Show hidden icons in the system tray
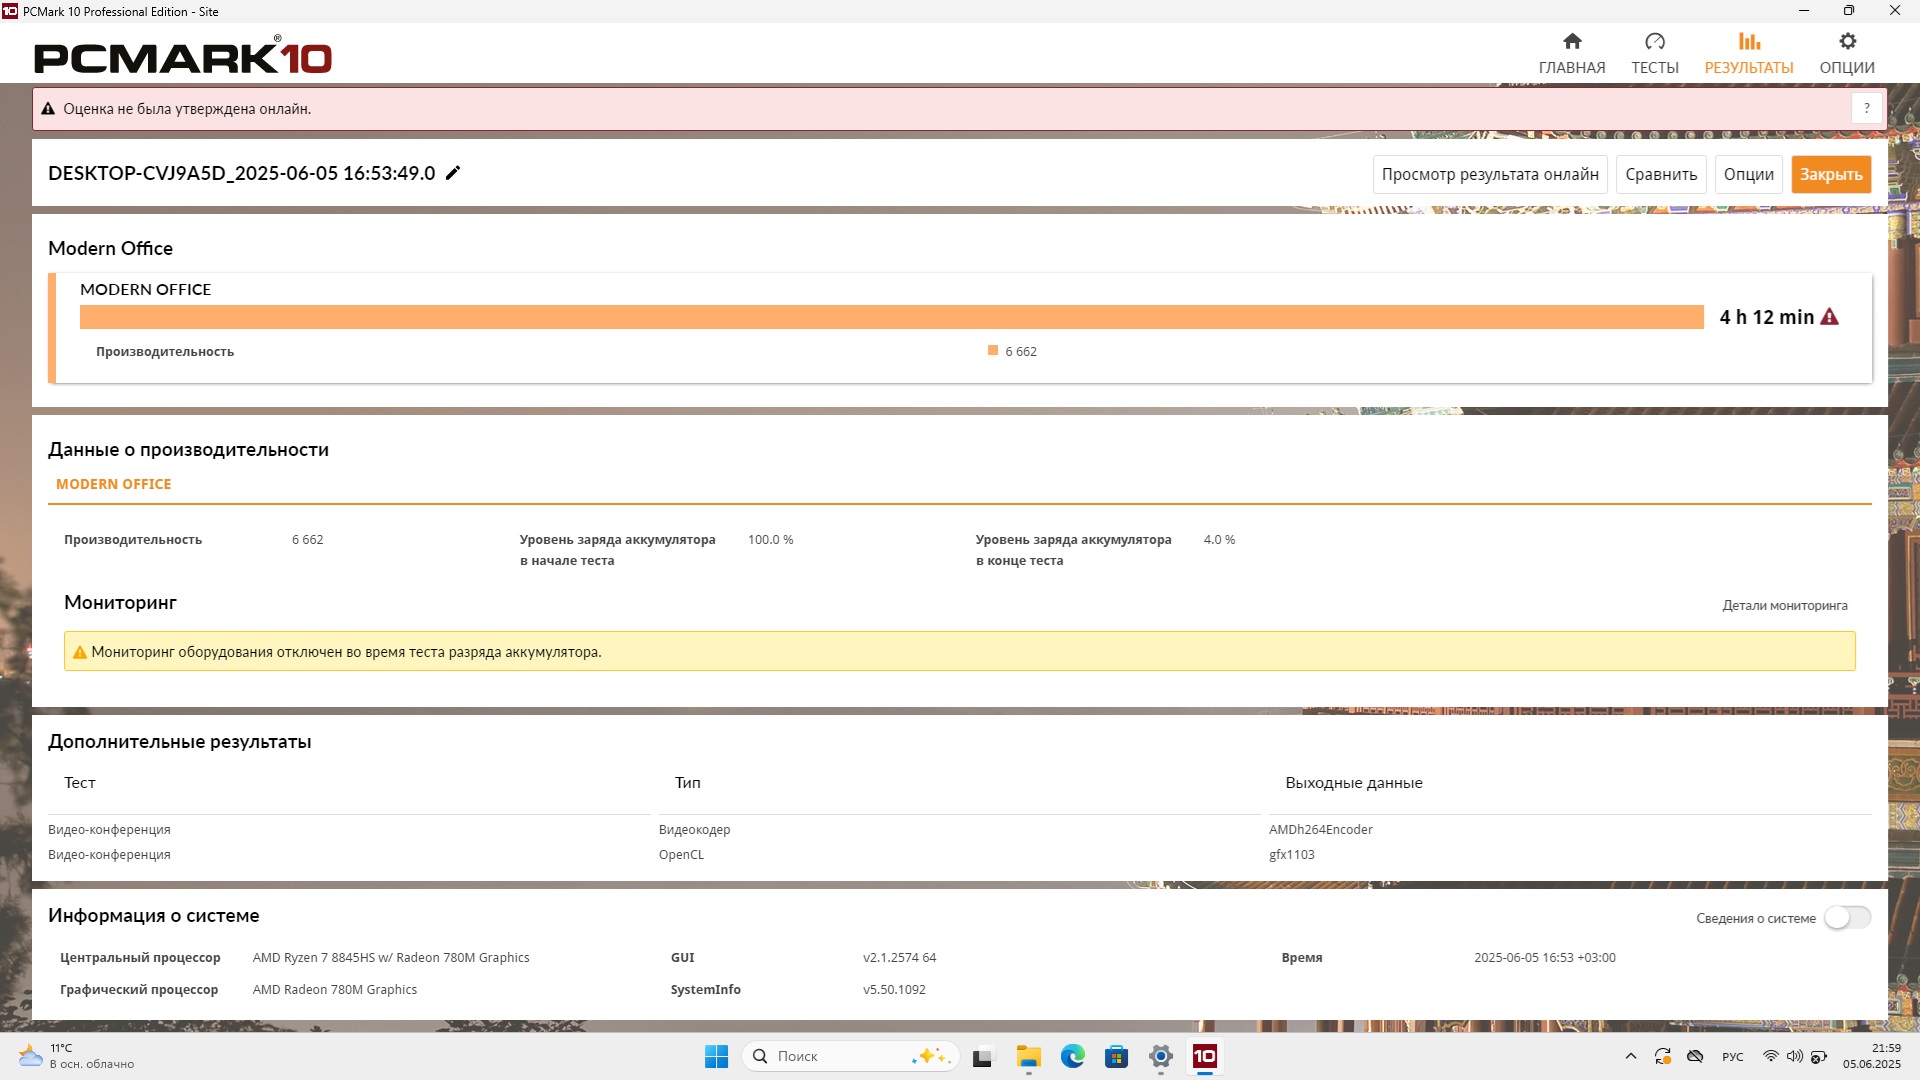This screenshot has height=1080, width=1920. 1630,1056
